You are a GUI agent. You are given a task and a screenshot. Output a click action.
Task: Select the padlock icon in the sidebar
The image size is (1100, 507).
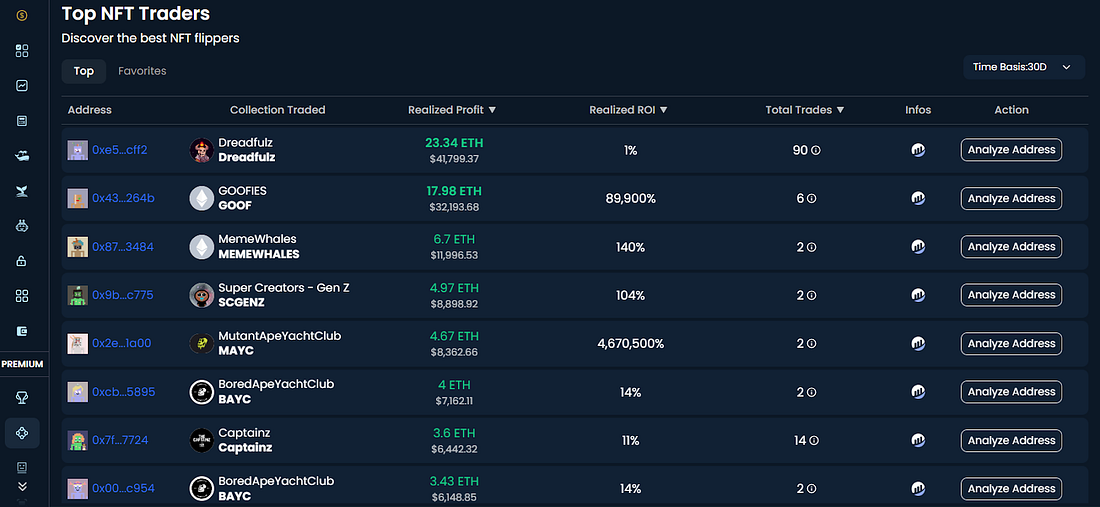coord(22,261)
